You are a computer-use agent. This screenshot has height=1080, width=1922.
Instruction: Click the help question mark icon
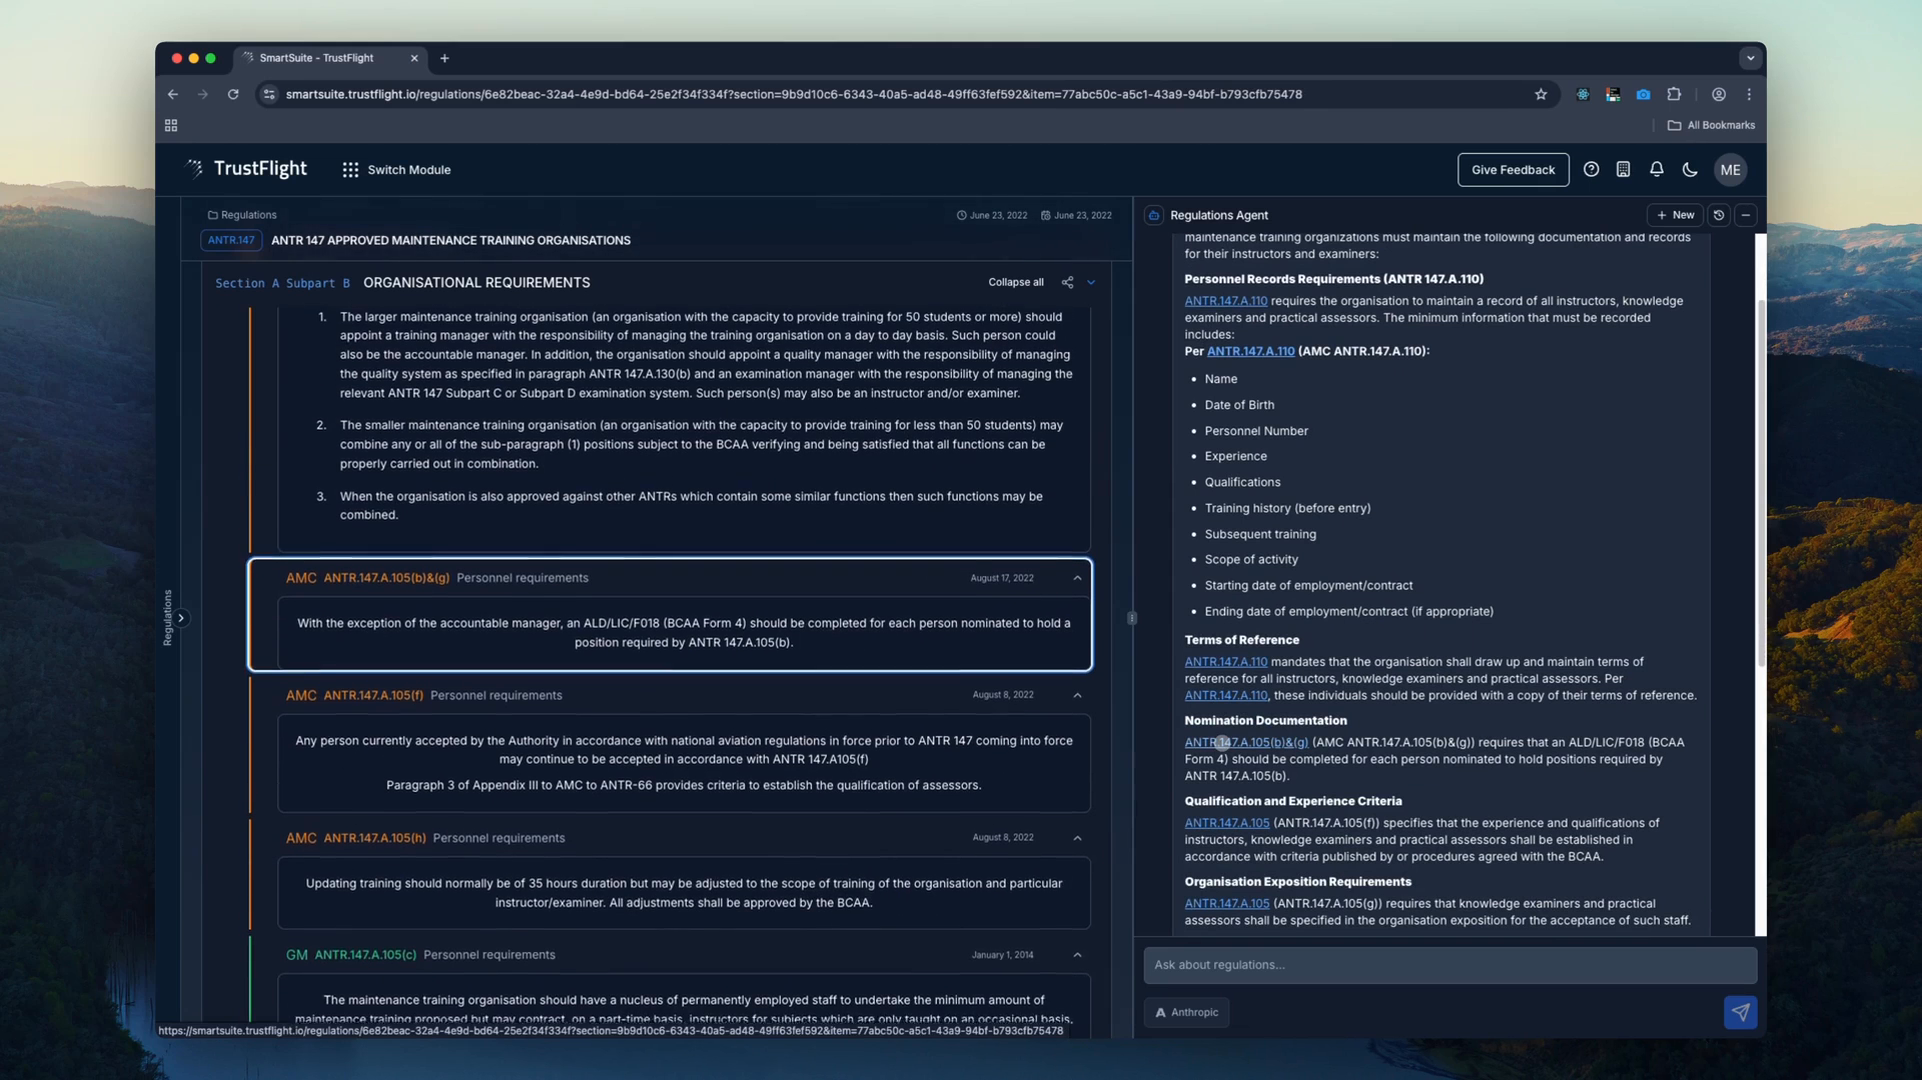click(1591, 170)
